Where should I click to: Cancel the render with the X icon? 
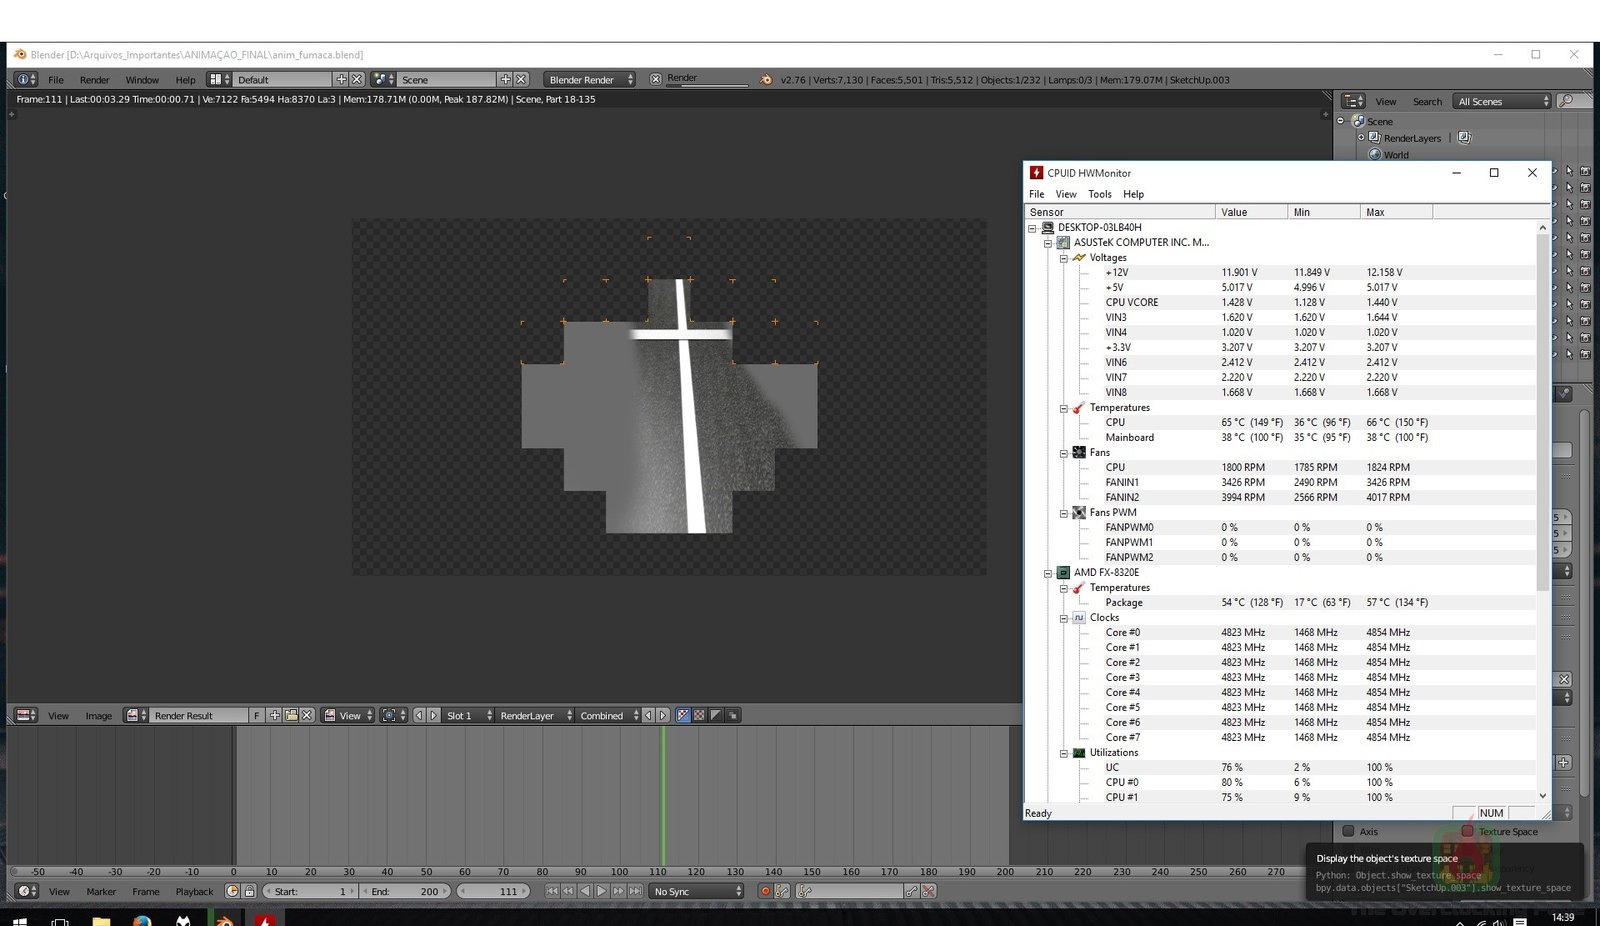pyautogui.click(x=655, y=79)
